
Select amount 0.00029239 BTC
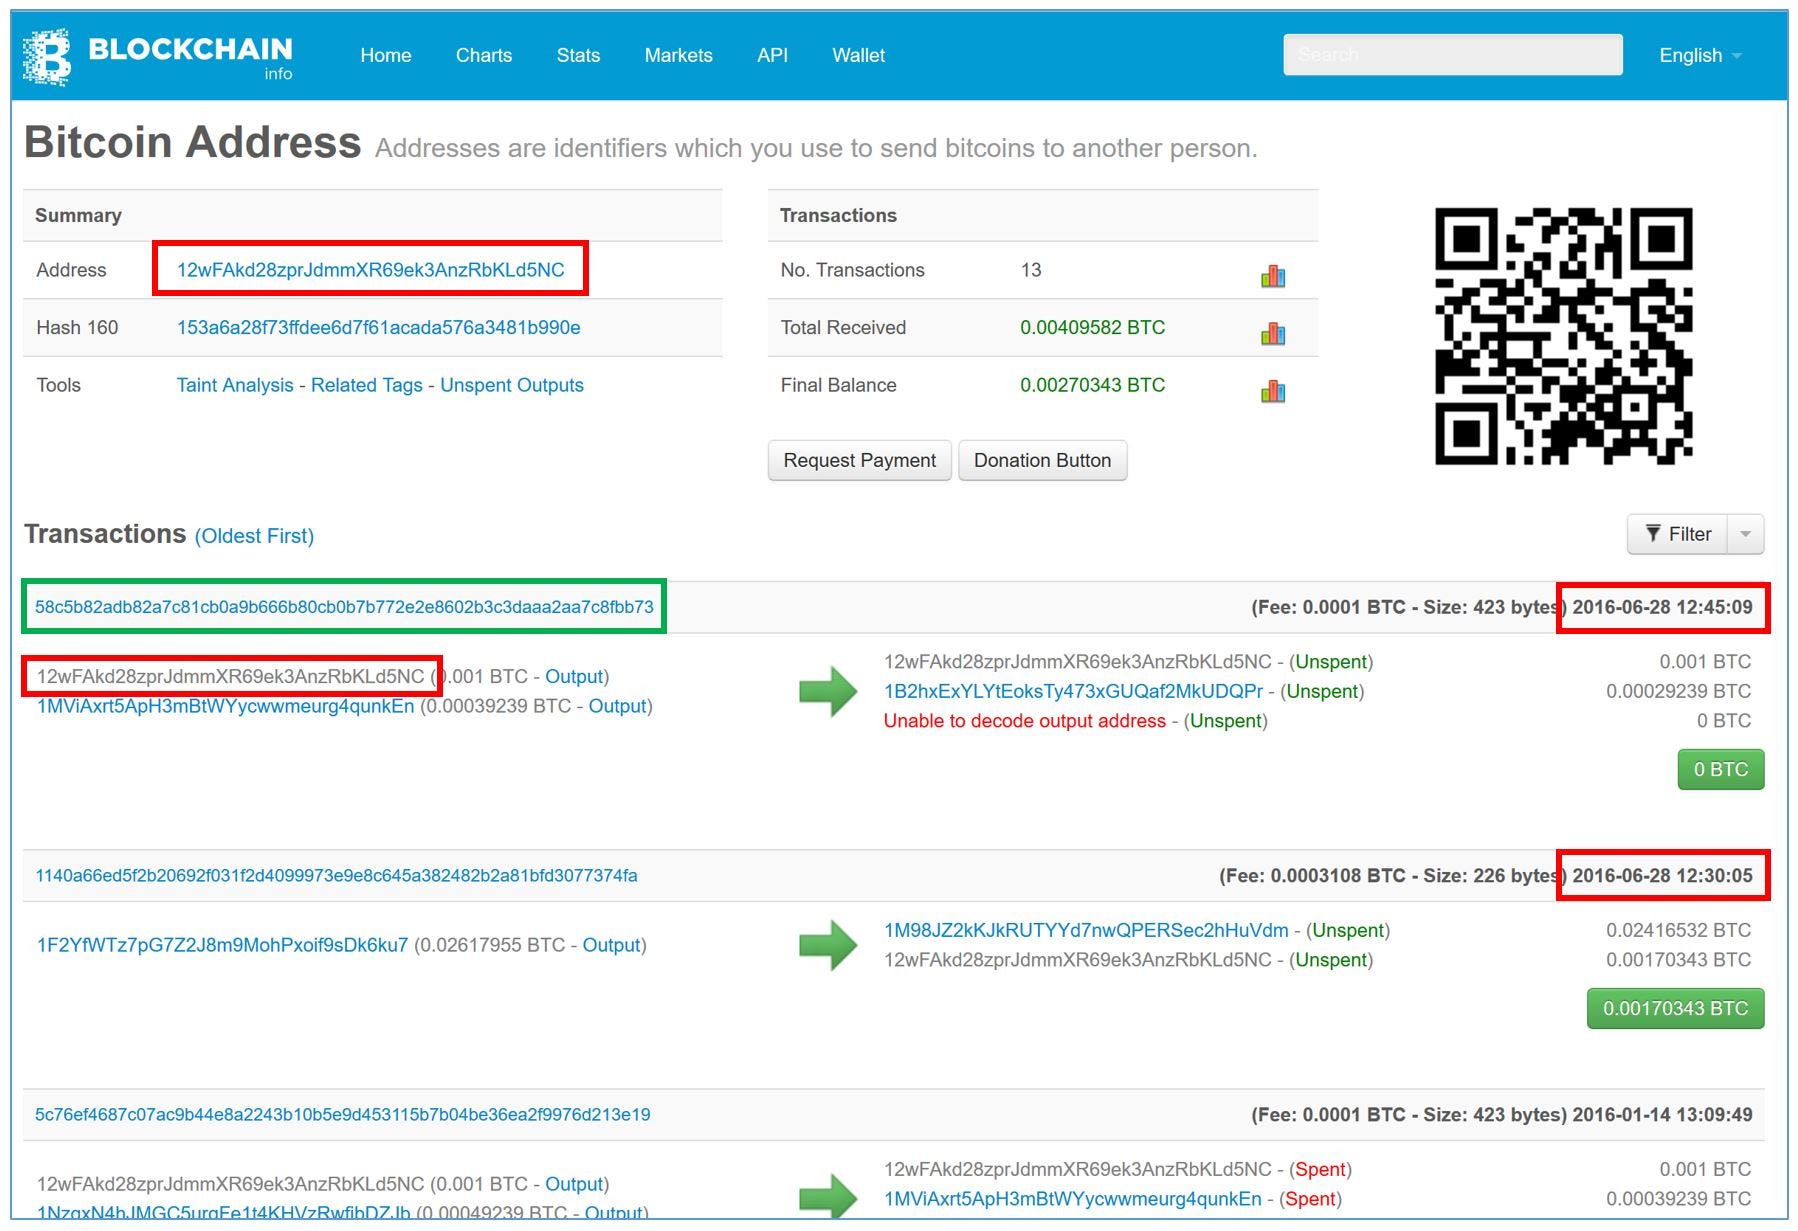coord(1679,691)
